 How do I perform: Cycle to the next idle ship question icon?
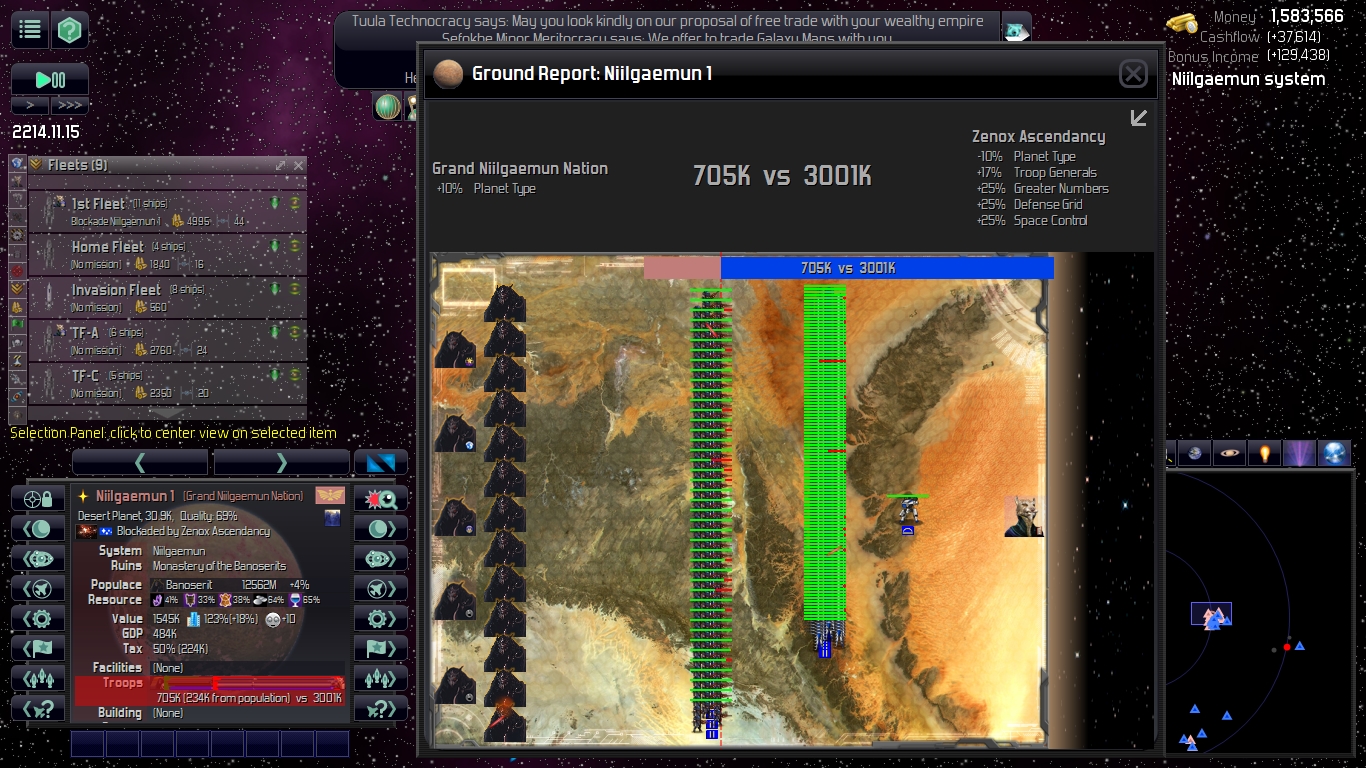(x=381, y=709)
